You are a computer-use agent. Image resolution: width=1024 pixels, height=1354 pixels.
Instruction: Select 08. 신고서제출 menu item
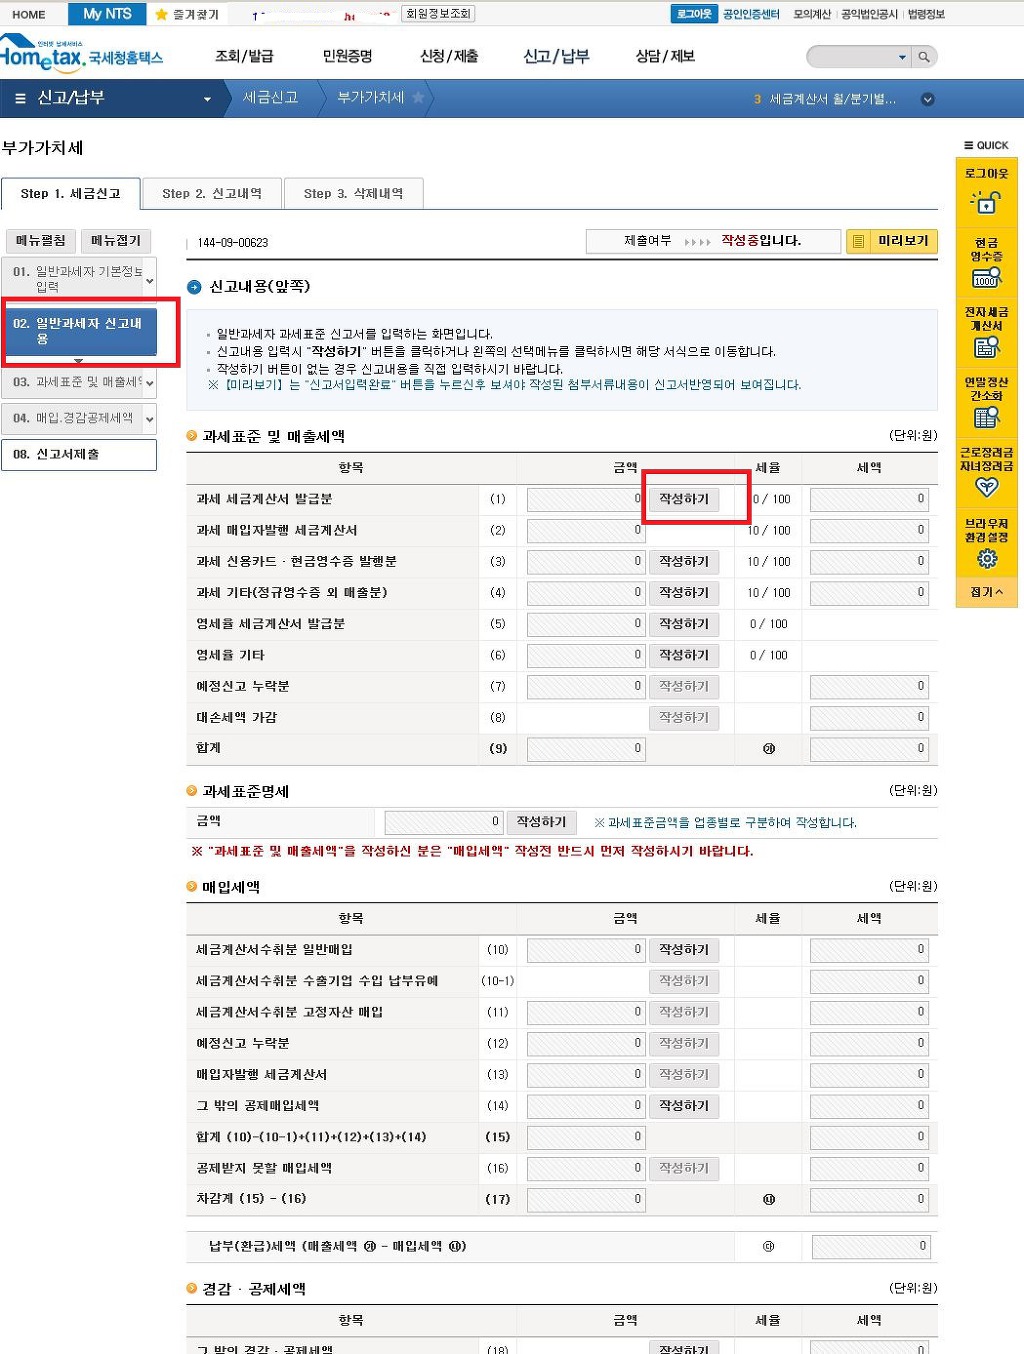point(79,454)
